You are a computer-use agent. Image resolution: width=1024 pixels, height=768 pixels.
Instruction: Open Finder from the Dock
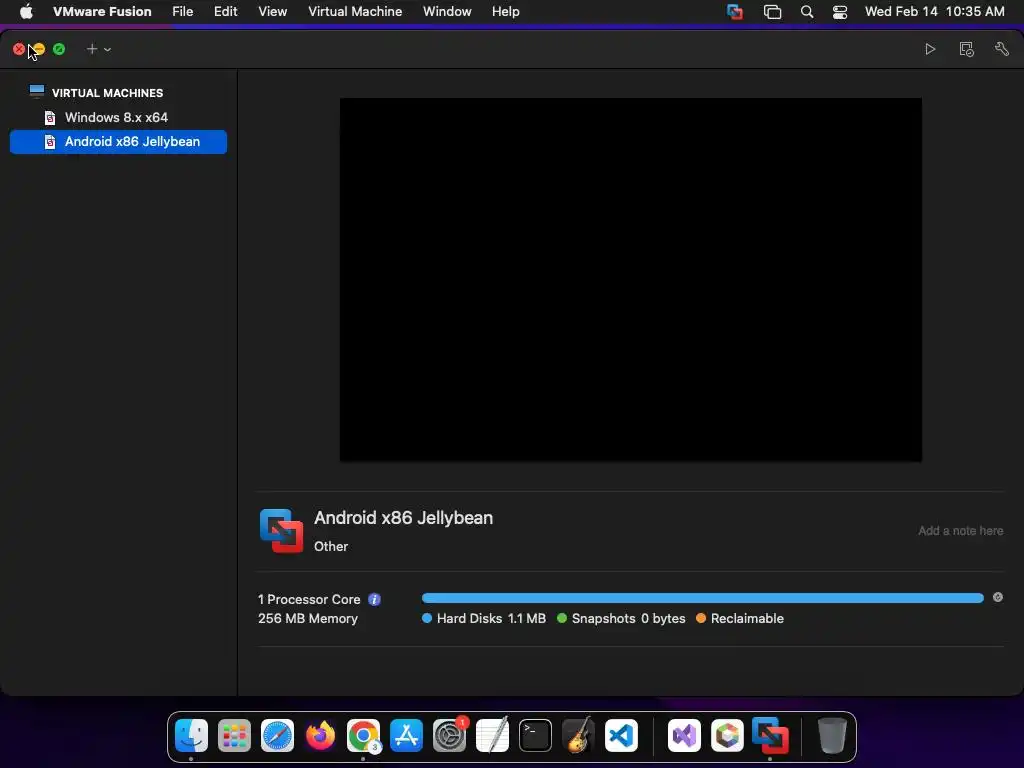(191, 736)
